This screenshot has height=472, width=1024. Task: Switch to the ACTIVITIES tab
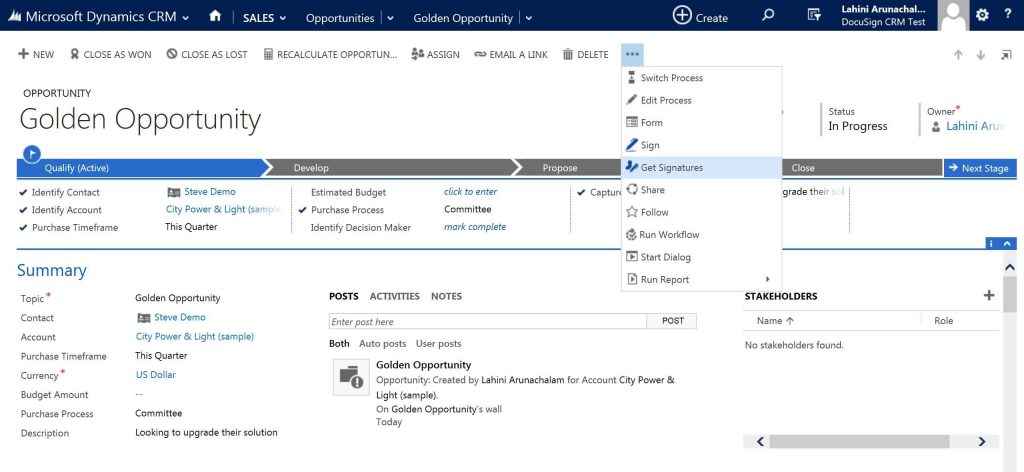[394, 296]
